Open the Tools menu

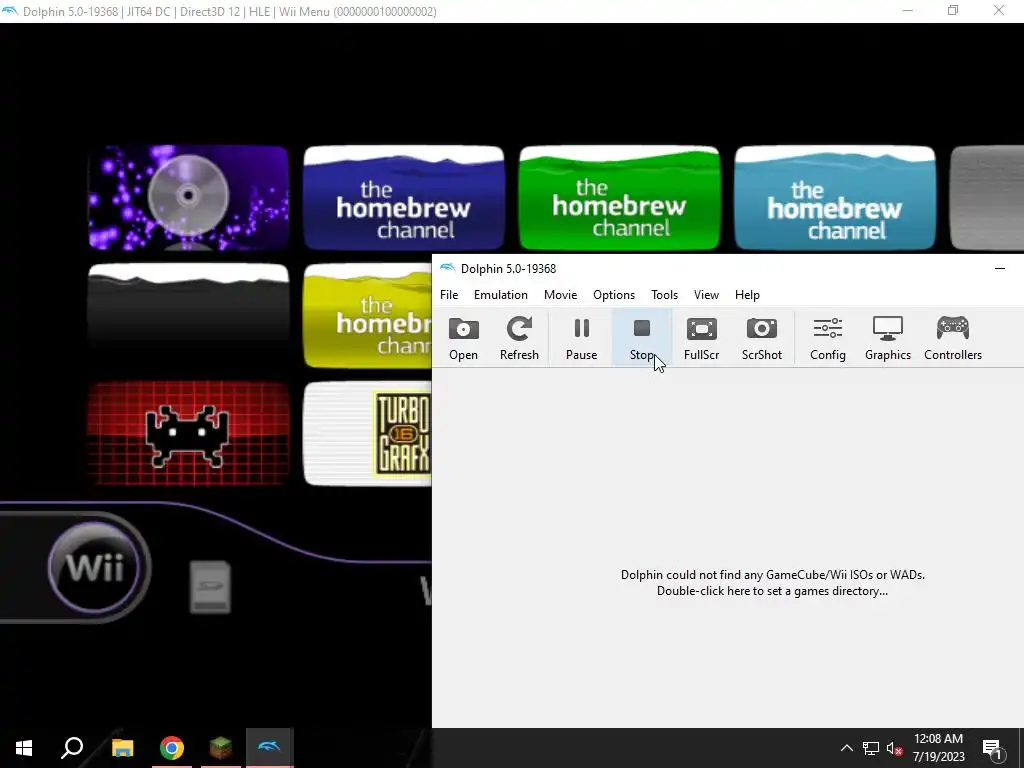tap(664, 295)
